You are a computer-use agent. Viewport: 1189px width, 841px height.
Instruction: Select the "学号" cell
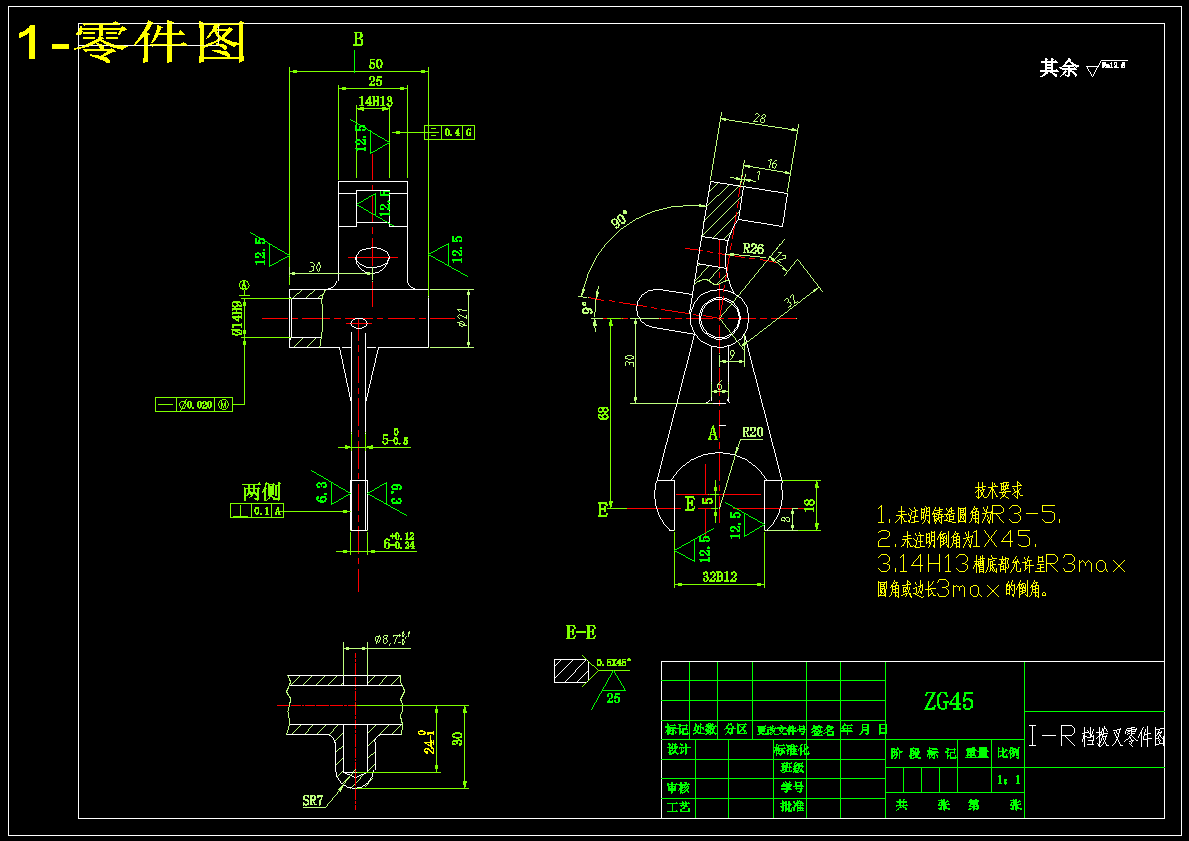pyautogui.click(x=792, y=787)
